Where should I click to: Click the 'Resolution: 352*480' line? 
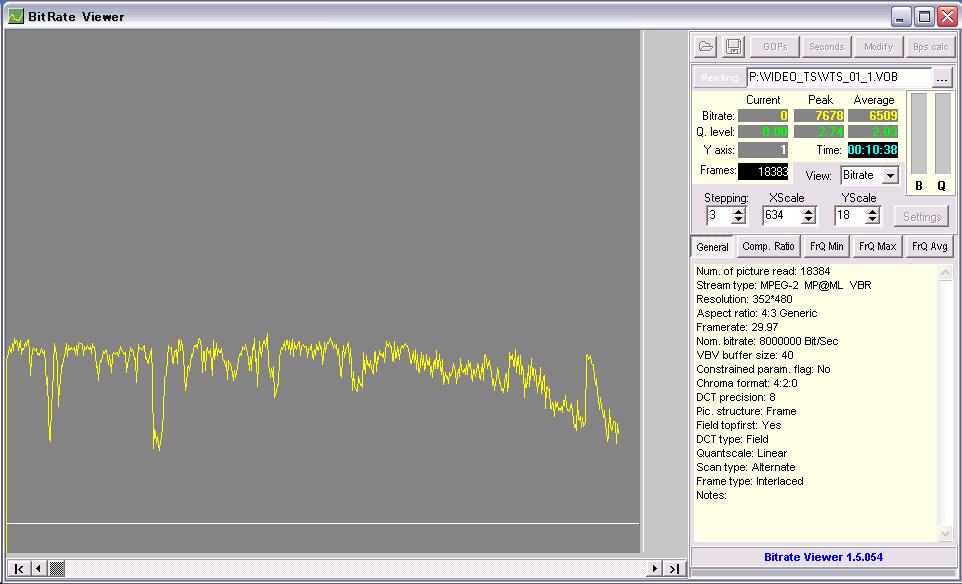tap(744, 299)
